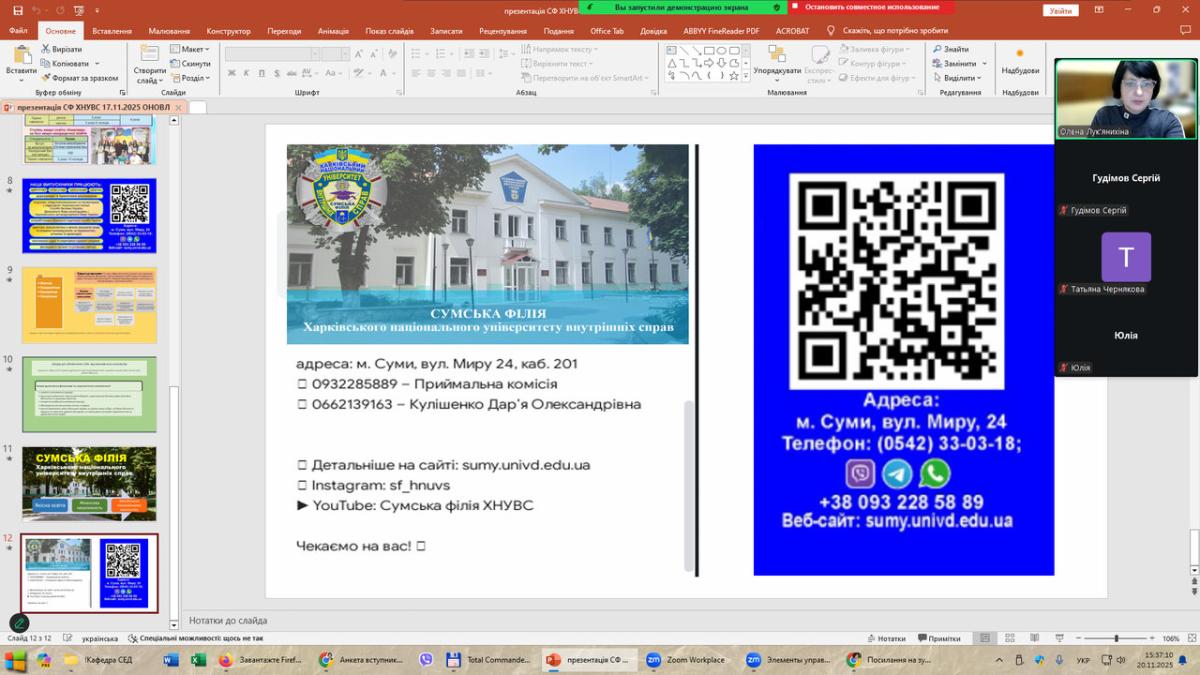Click the Вставити (Paste) icon
This screenshot has height=675, width=1200.
(21, 58)
